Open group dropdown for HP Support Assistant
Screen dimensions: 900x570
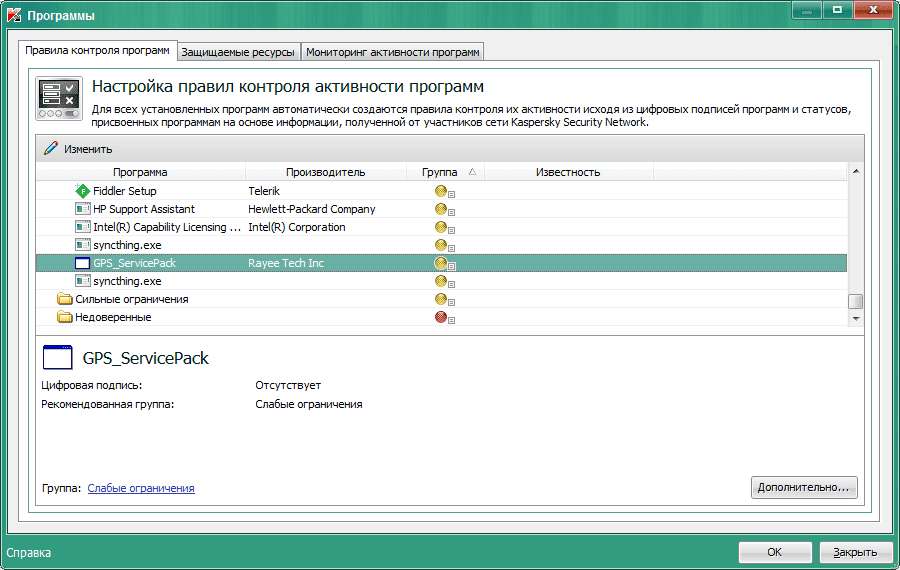click(x=452, y=211)
